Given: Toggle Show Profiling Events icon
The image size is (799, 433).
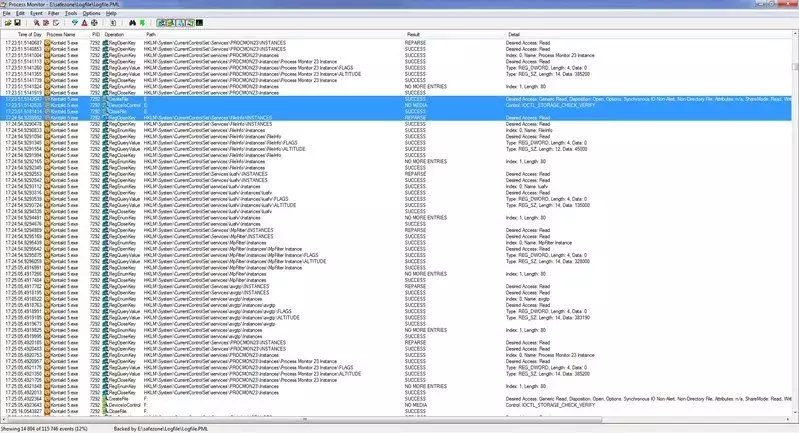Looking at the screenshot, I should tap(199, 23).
